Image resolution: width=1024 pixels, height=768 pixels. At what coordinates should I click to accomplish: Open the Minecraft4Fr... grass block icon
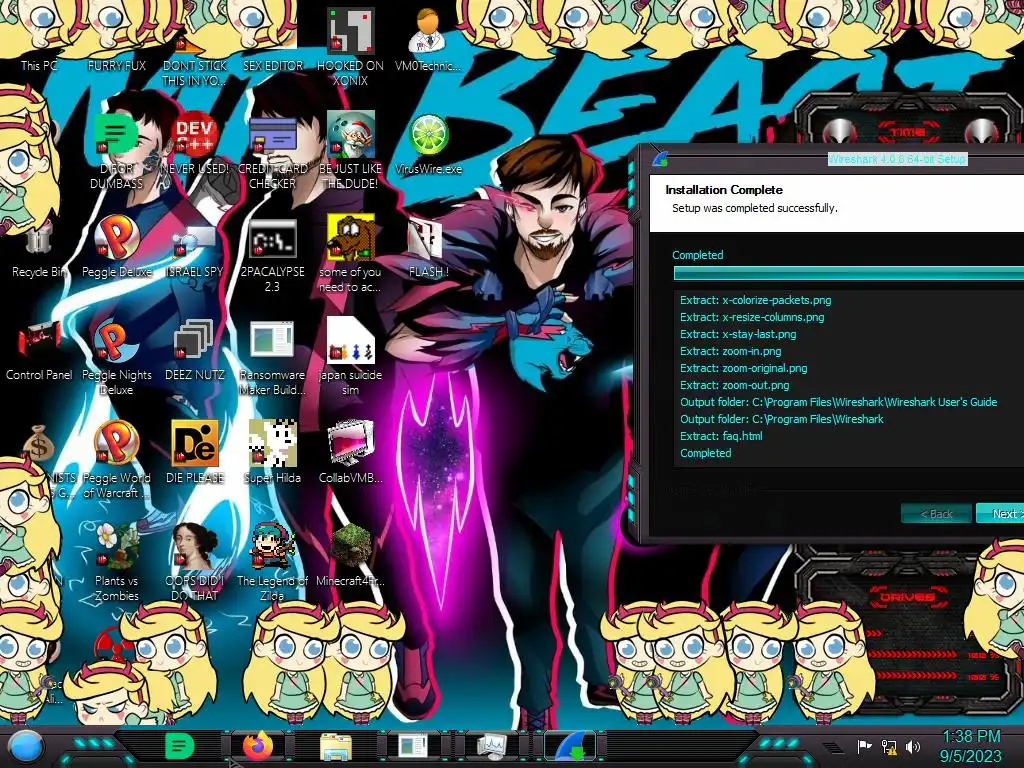coord(350,546)
